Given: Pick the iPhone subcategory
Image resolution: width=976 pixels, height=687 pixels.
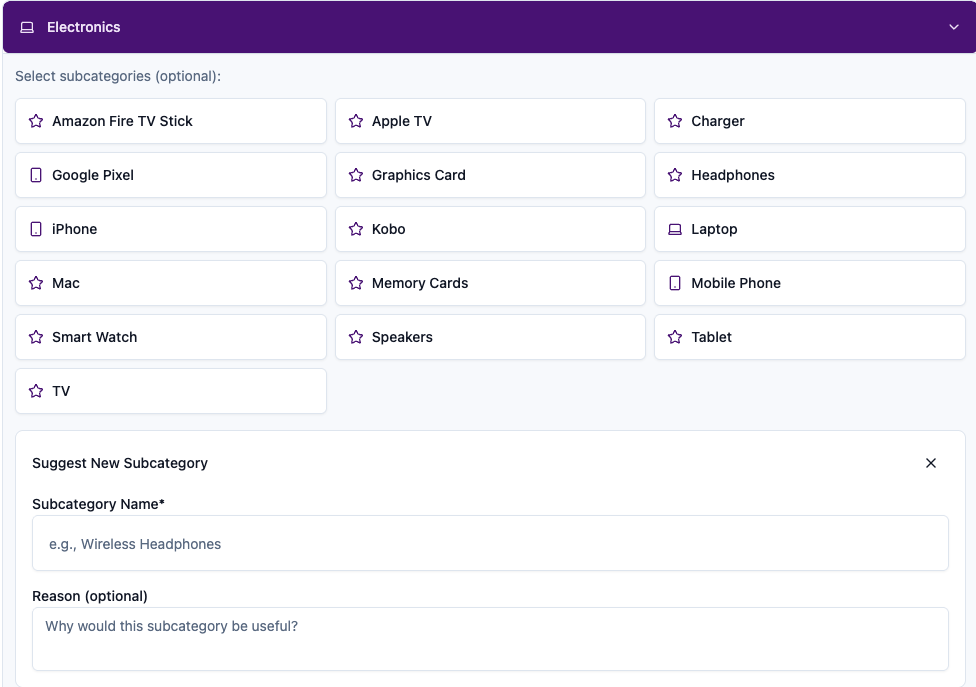Looking at the screenshot, I should 171,230.
